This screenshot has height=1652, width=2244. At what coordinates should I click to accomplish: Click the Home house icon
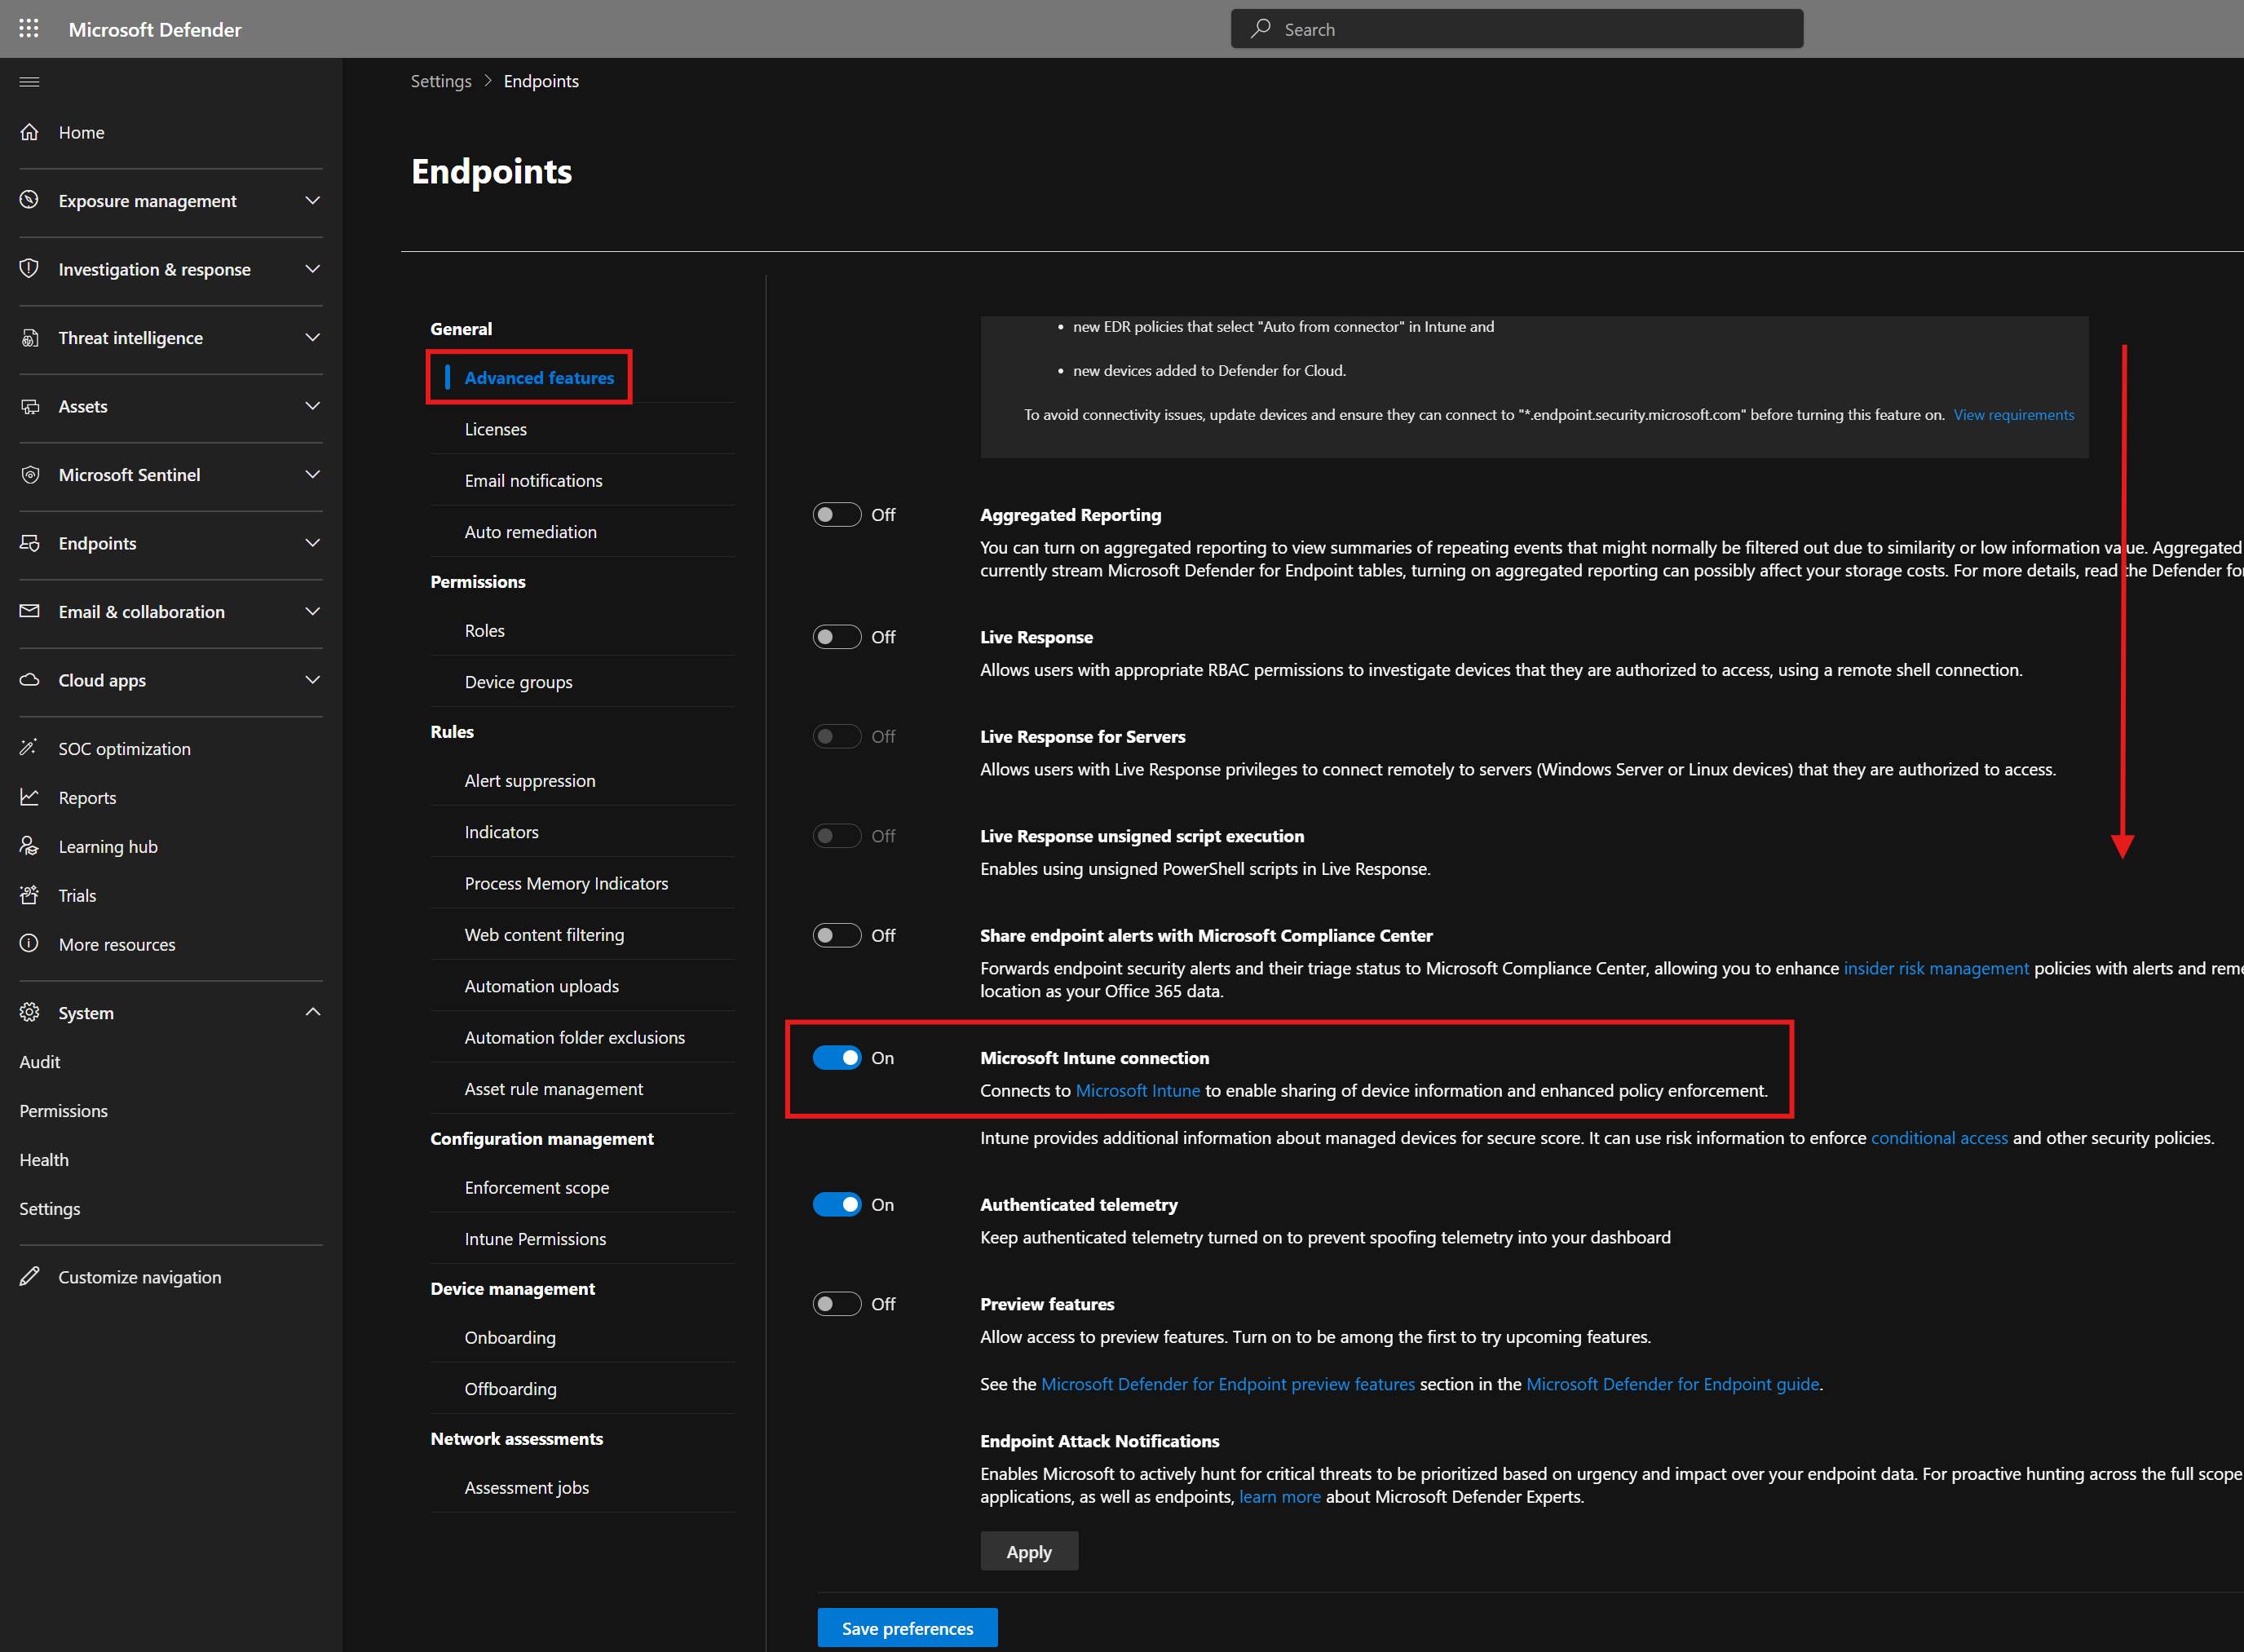[x=29, y=132]
